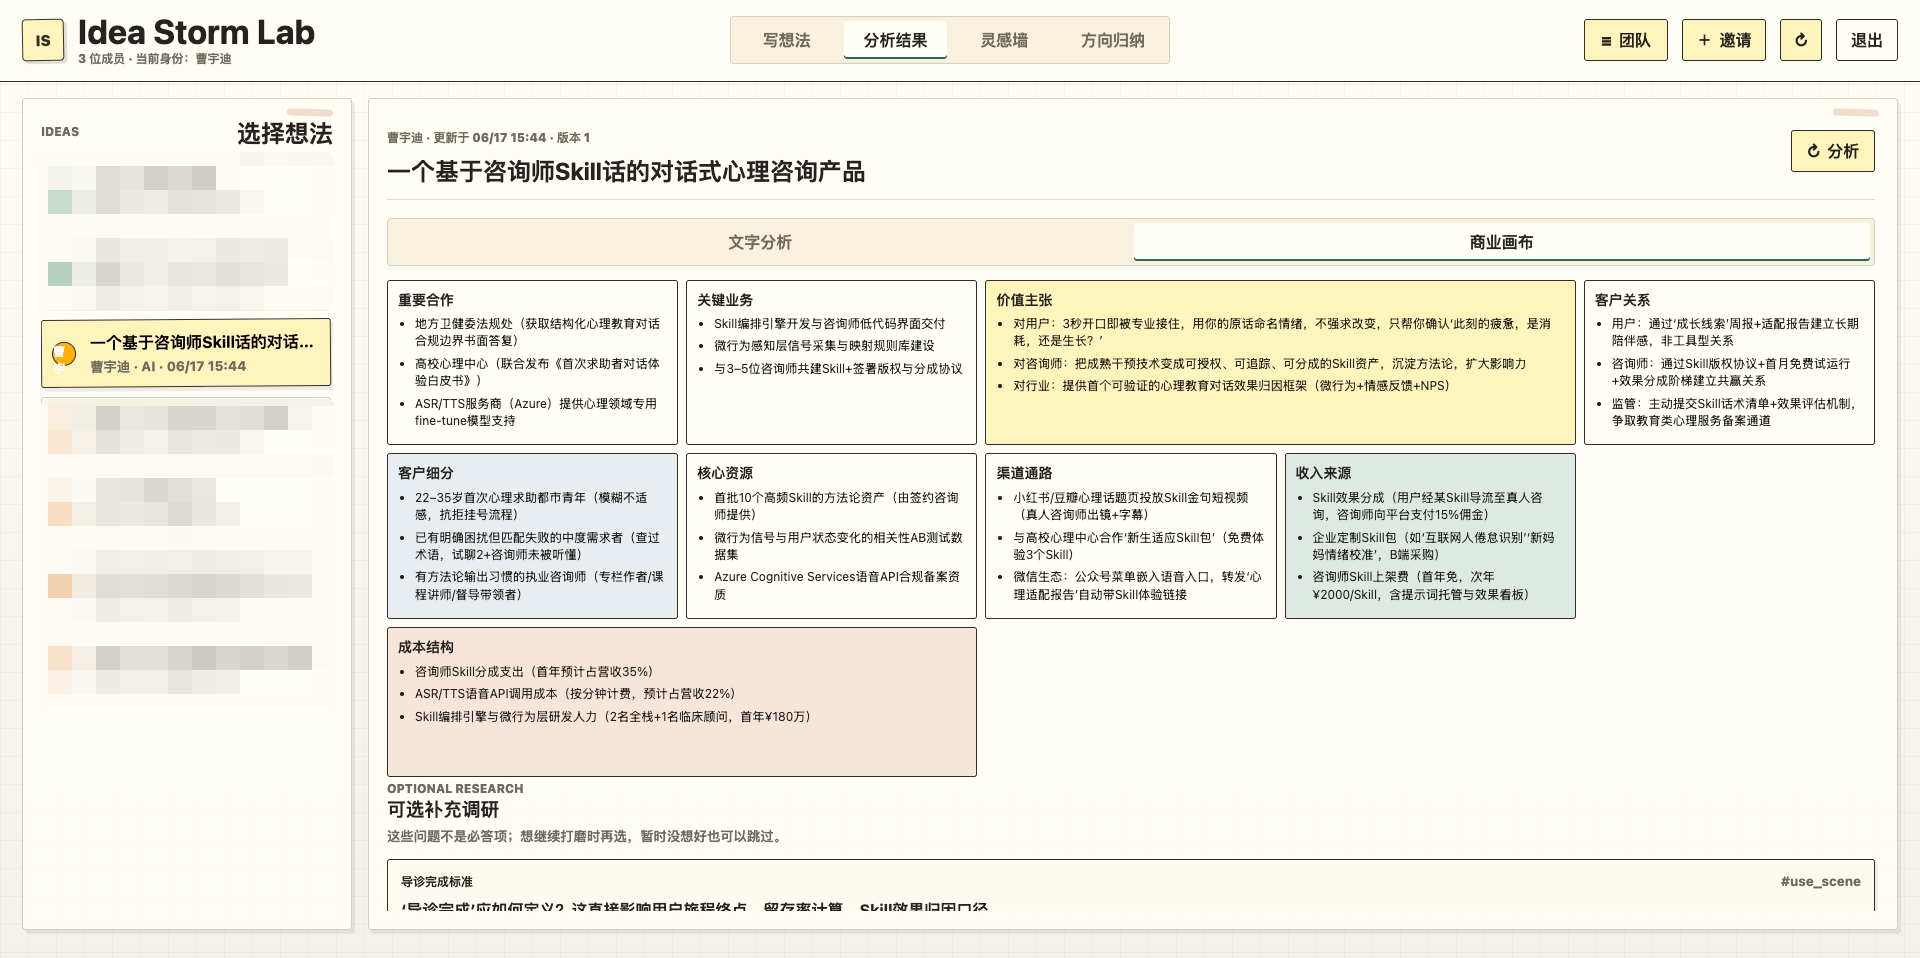Click the 选择想法 panel heading
1920x958 pixels.
[284, 134]
